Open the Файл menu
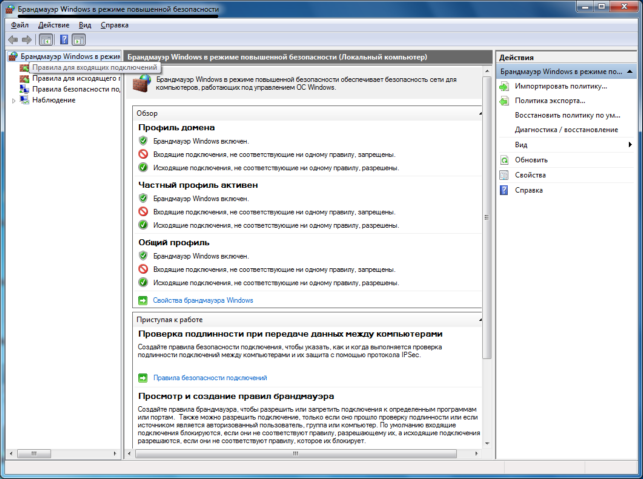 click(19, 25)
